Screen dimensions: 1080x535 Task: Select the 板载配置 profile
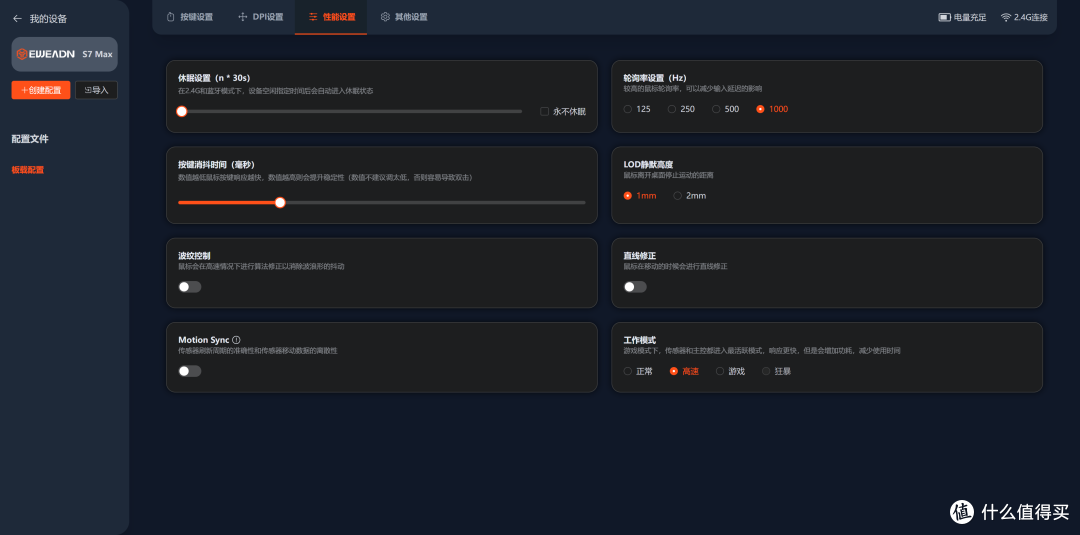(x=28, y=170)
